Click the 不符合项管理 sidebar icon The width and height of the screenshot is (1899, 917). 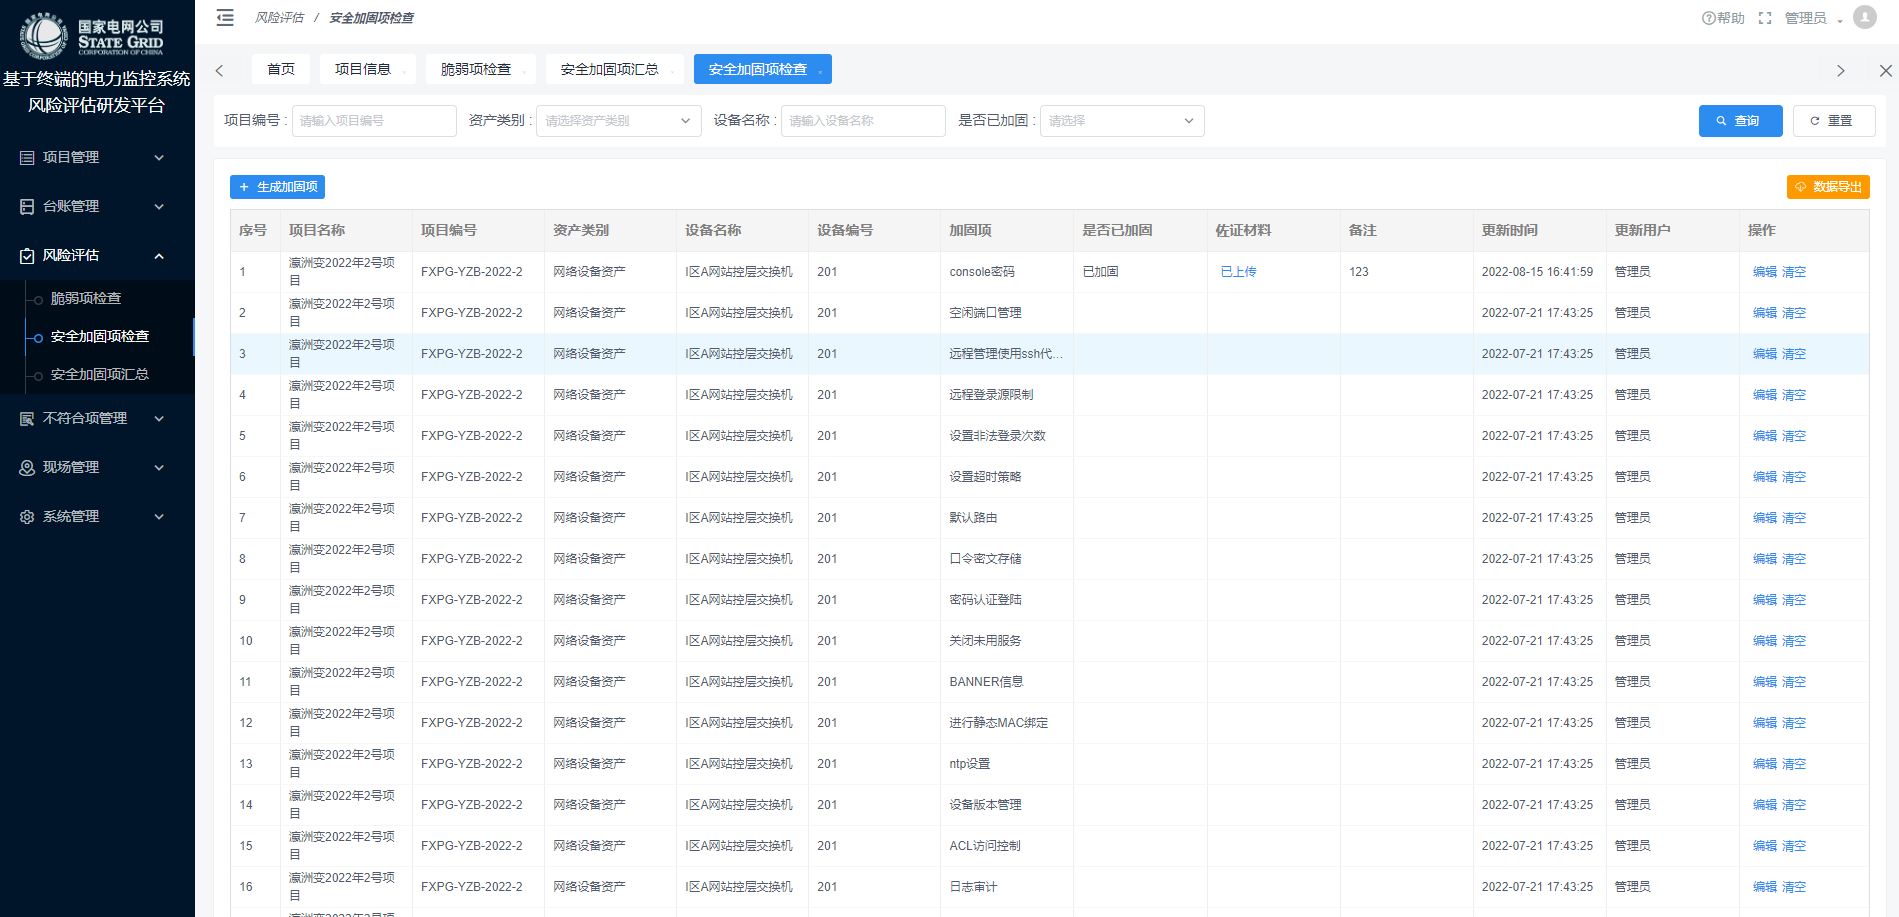(27, 419)
